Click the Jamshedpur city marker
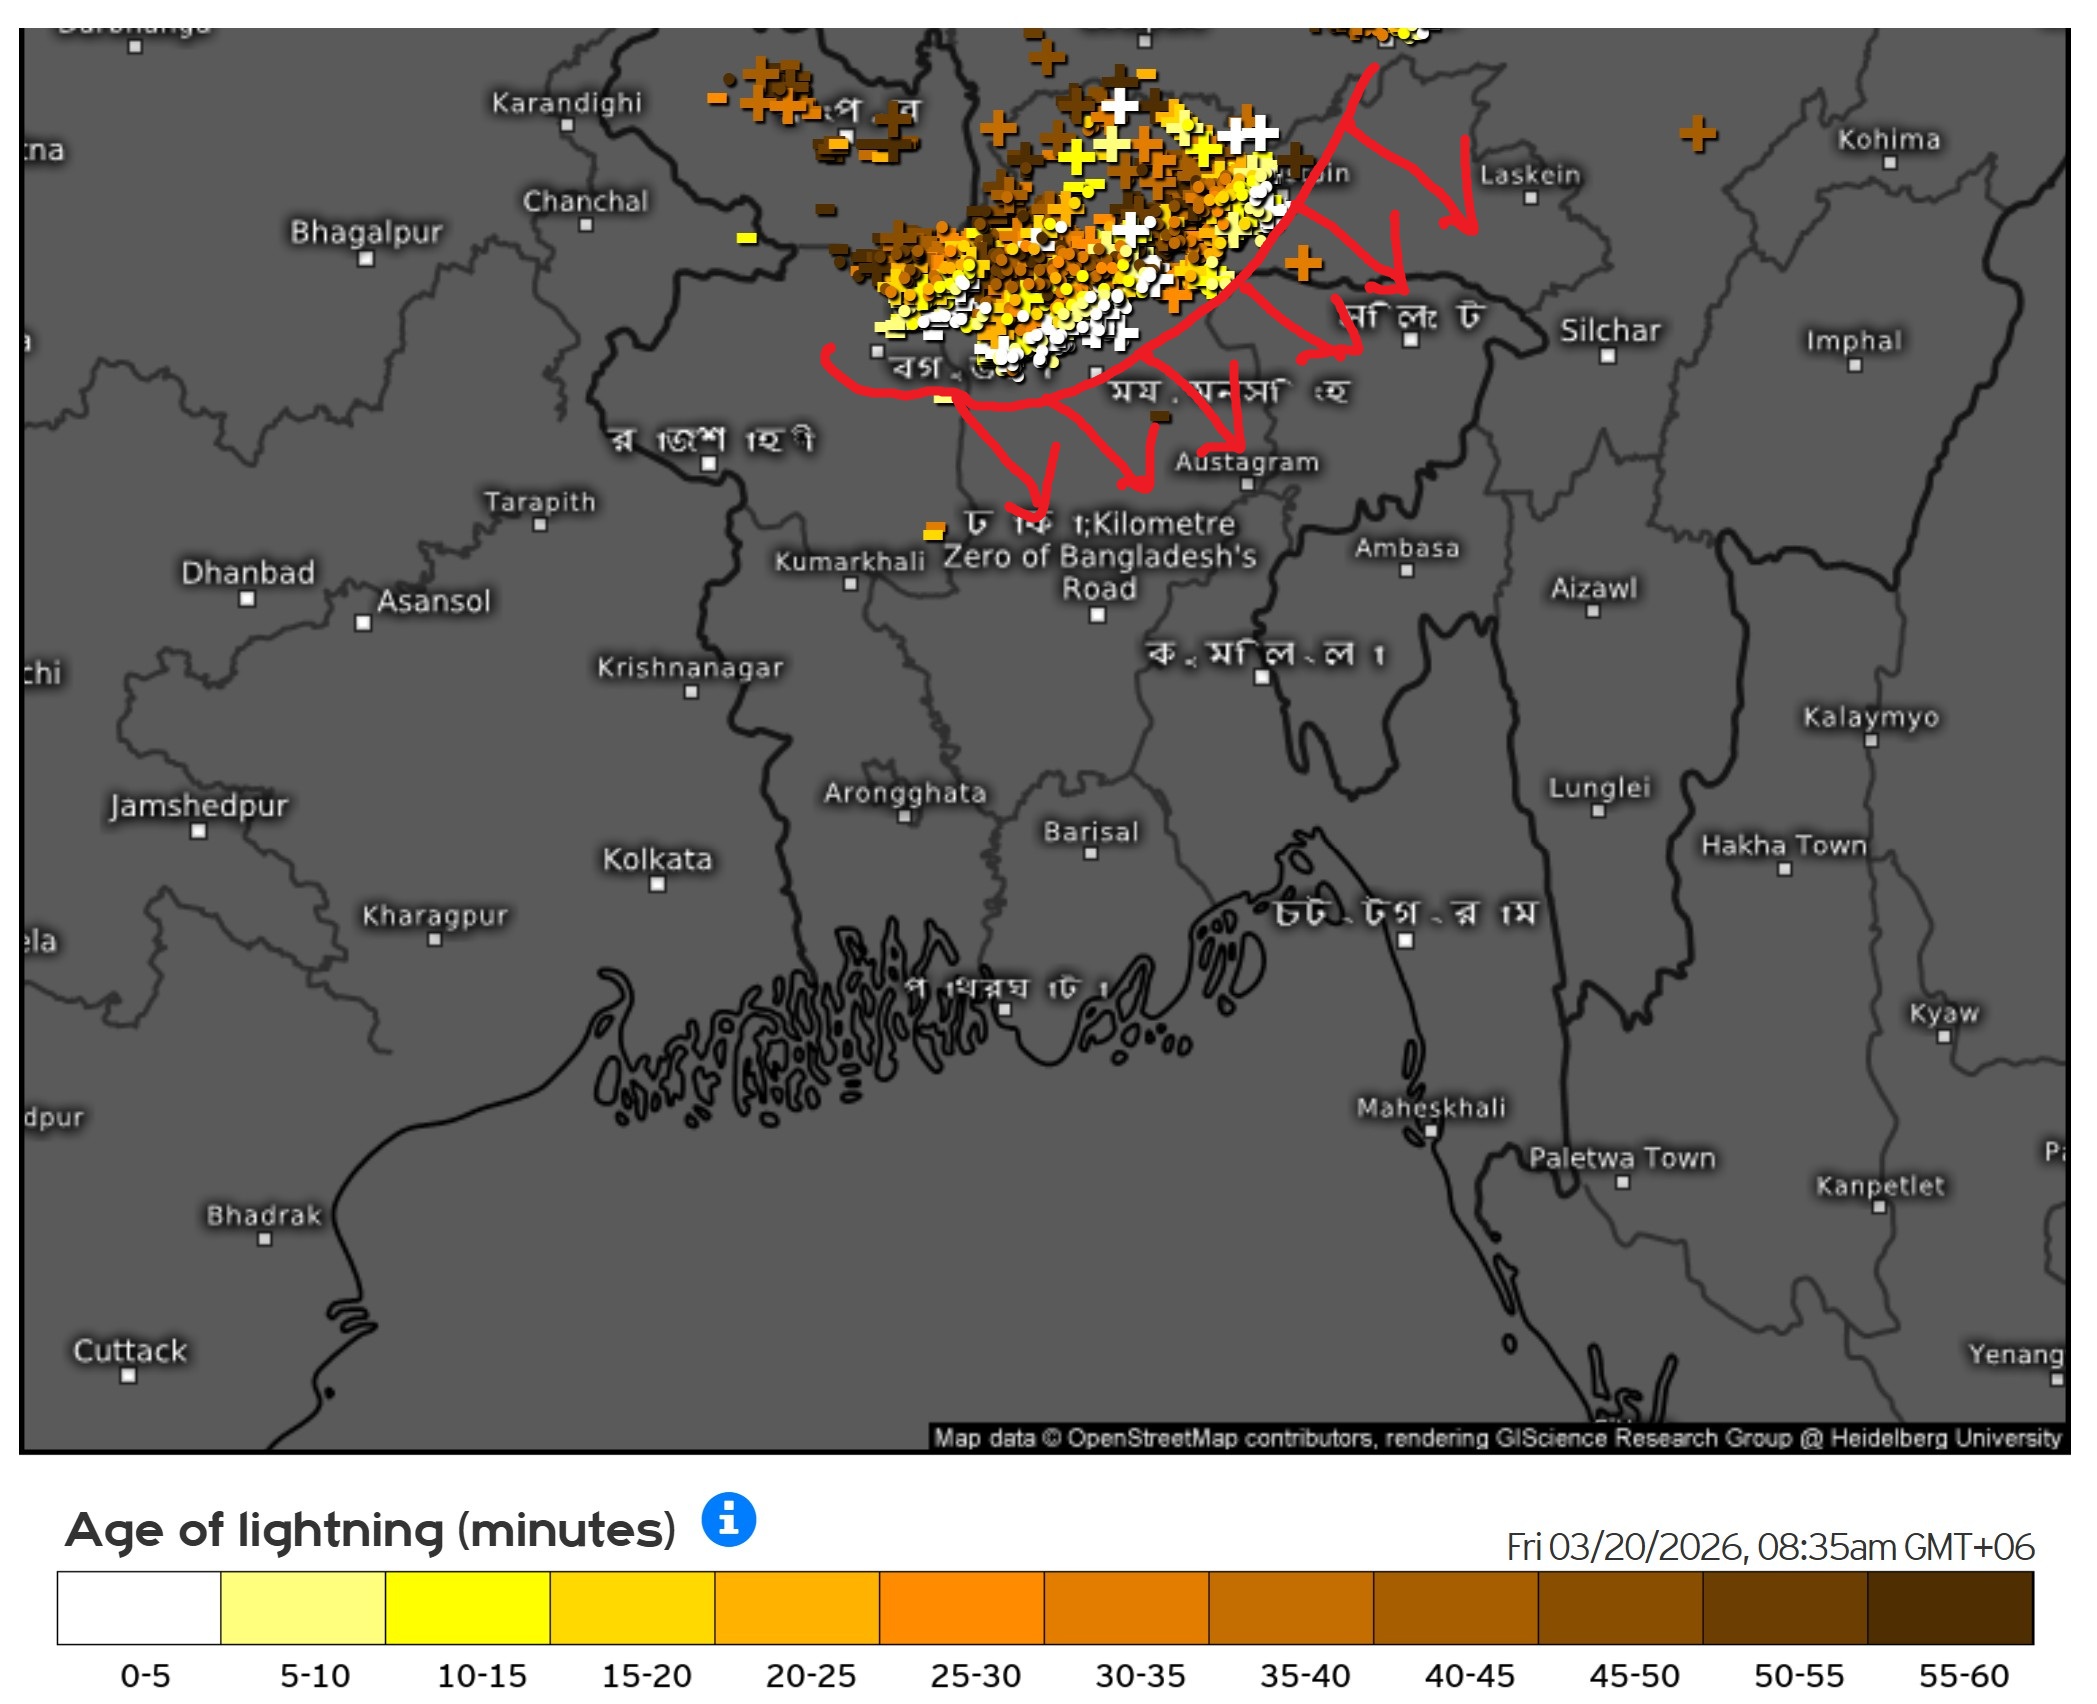The width and height of the screenshot is (2097, 1704). (x=198, y=832)
